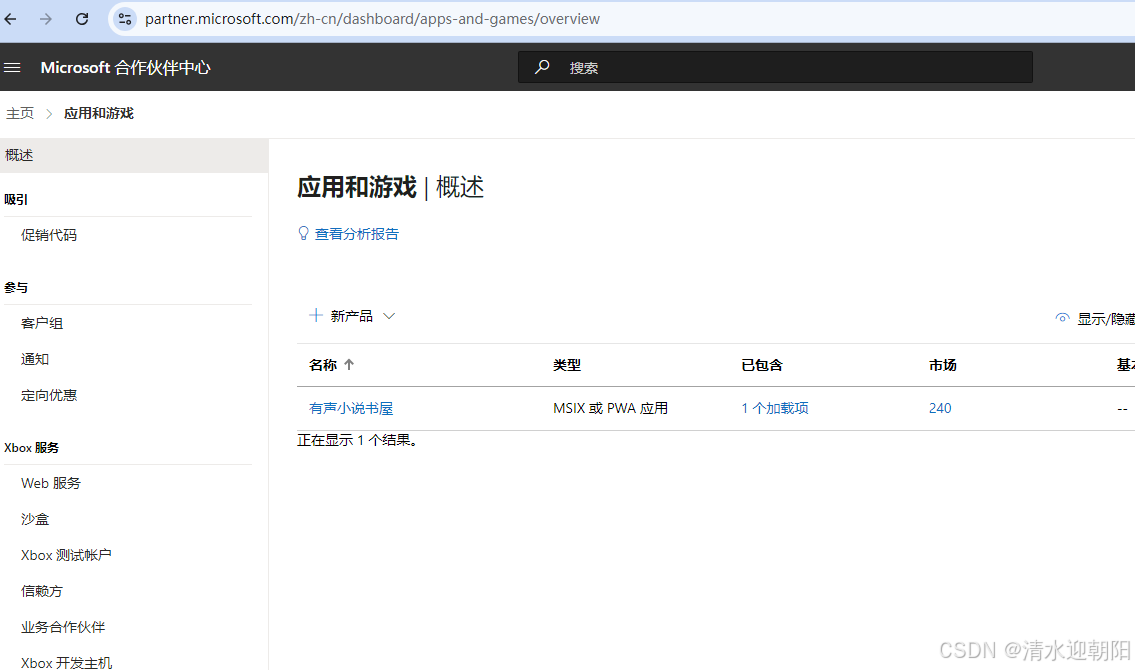Click 应用和游戏 in the breadcrumb

click(98, 113)
